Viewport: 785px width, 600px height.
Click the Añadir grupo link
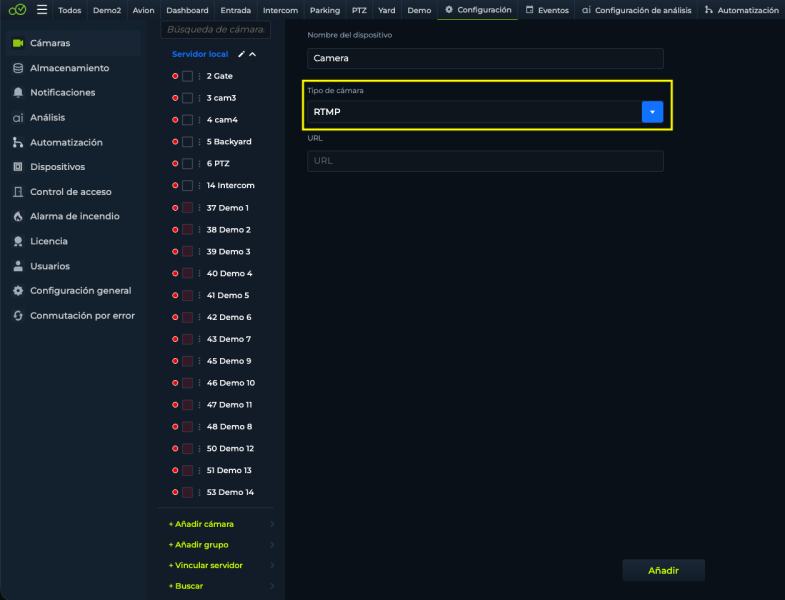point(199,545)
